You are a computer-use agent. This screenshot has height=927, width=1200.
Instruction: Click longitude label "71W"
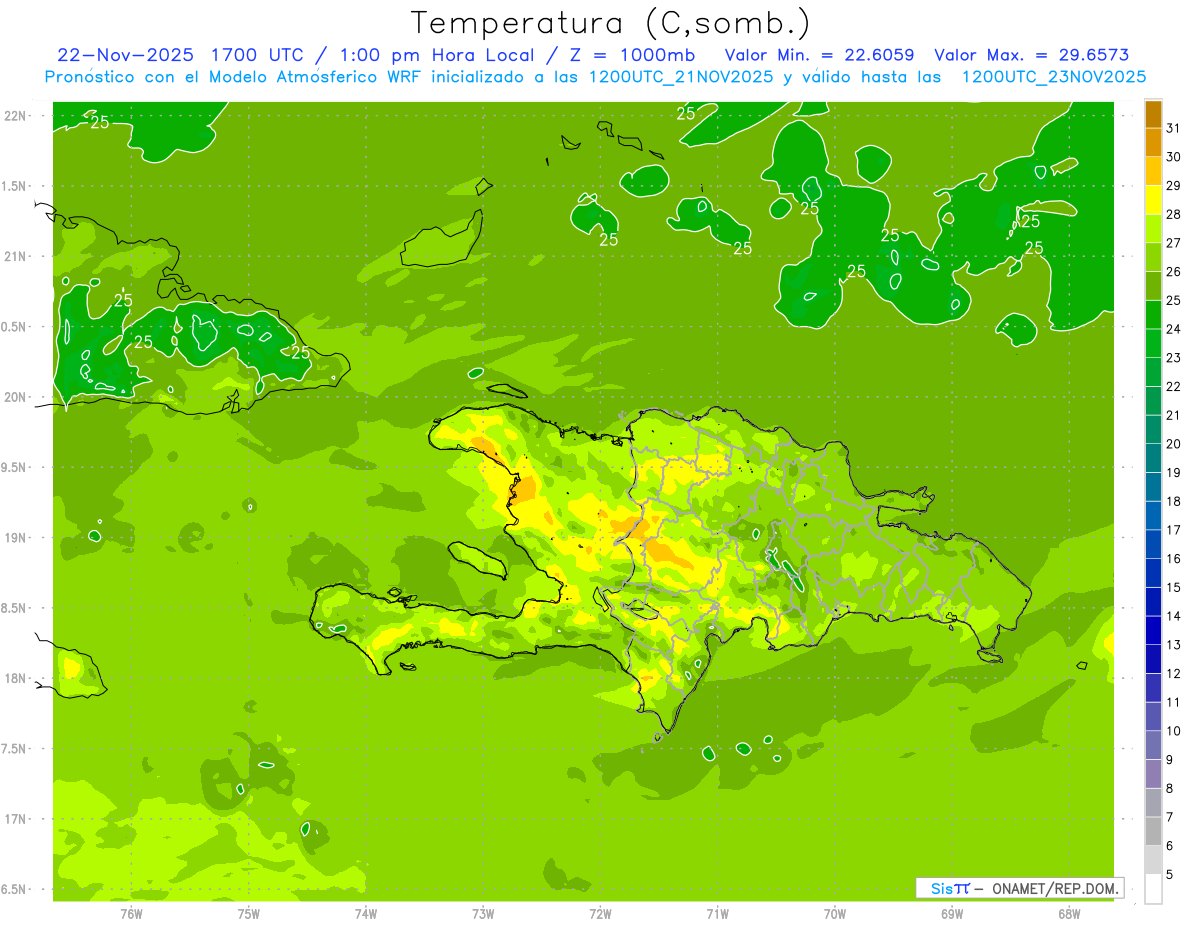[717, 914]
